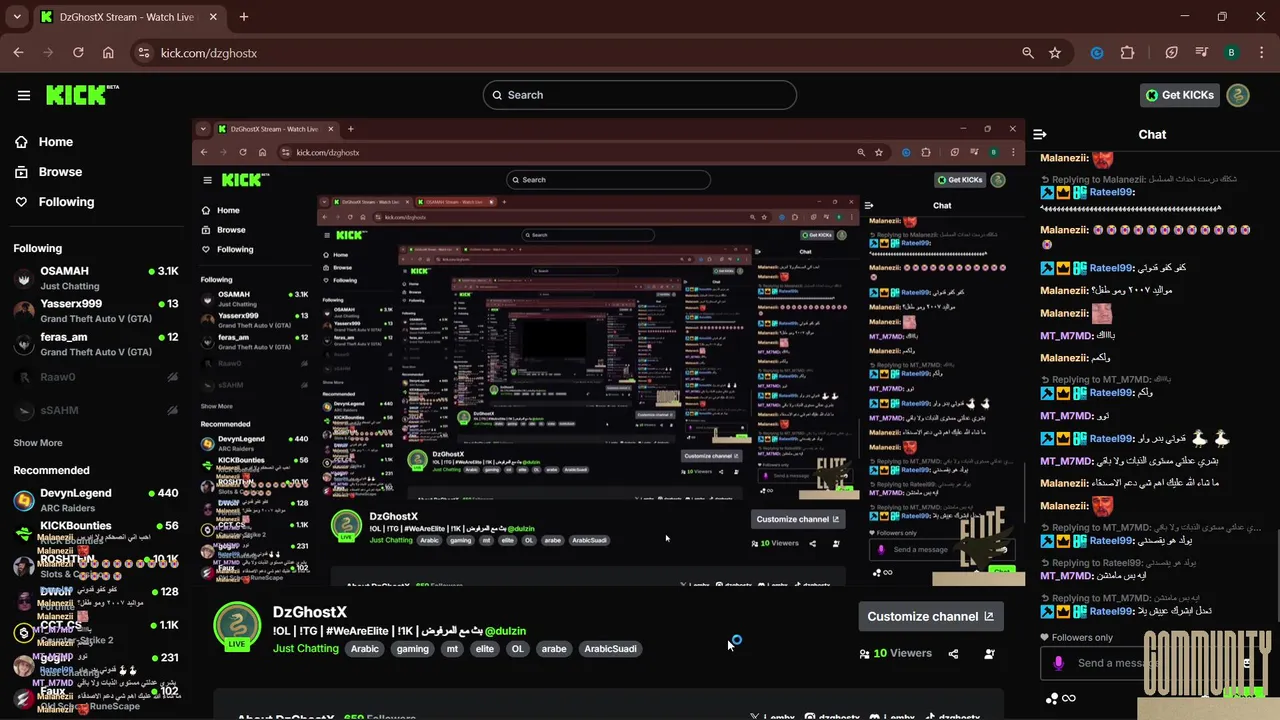The image size is (1280, 720).
Task: Open offline sSAHM channel
Action: (96, 410)
